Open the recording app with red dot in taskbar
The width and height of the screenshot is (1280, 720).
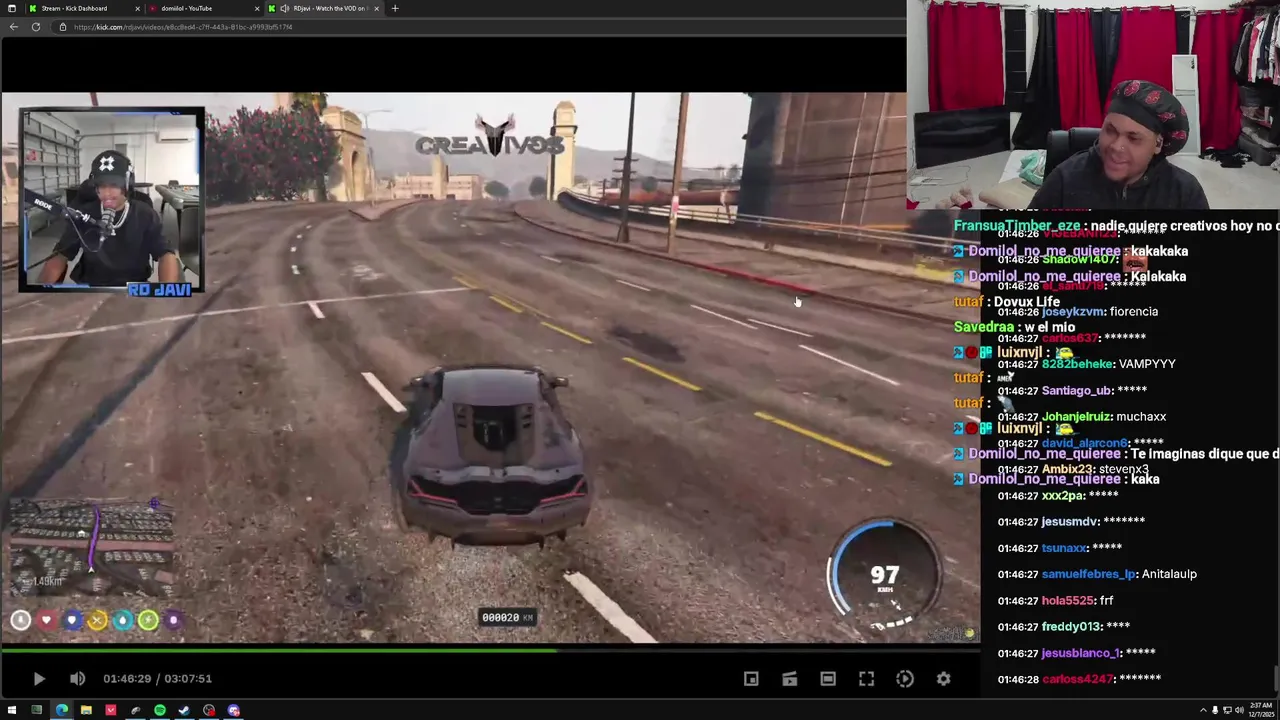tap(208, 711)
